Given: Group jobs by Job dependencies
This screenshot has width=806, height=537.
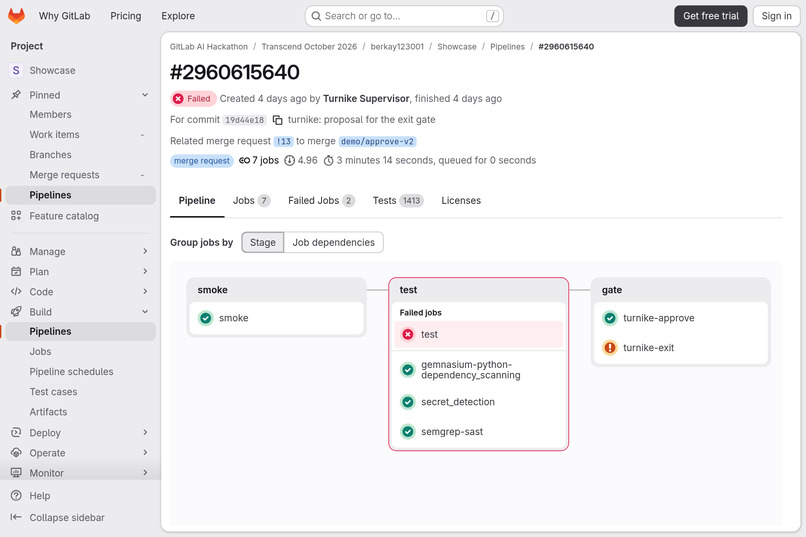Looking at the screenshot, I should pyautogui.click(x=334, y=243).
